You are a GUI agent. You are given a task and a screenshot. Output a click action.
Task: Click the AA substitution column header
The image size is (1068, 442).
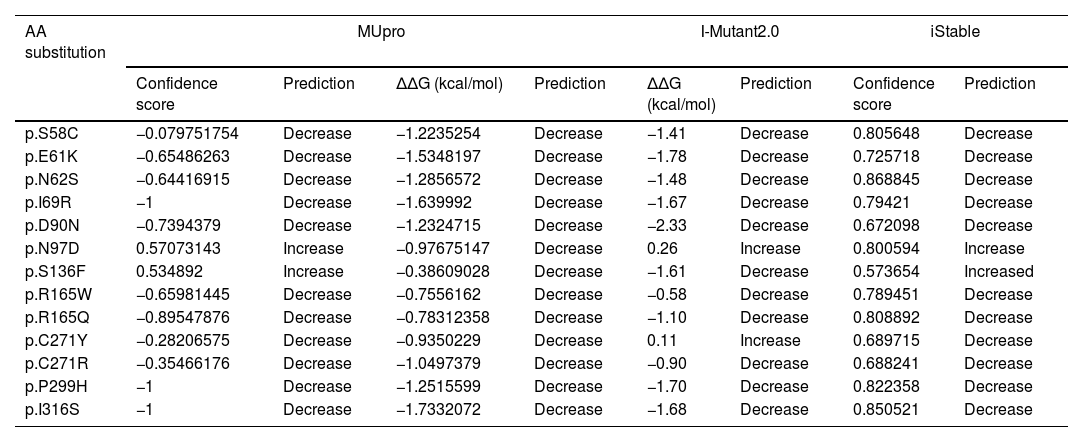click(x=66, y=41)
